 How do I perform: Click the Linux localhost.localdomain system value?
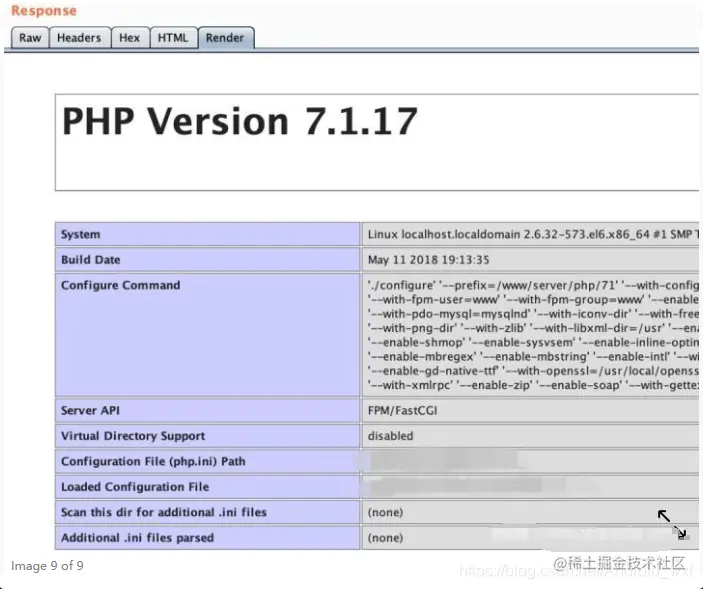pyautogui.click(x=533, y=234)
